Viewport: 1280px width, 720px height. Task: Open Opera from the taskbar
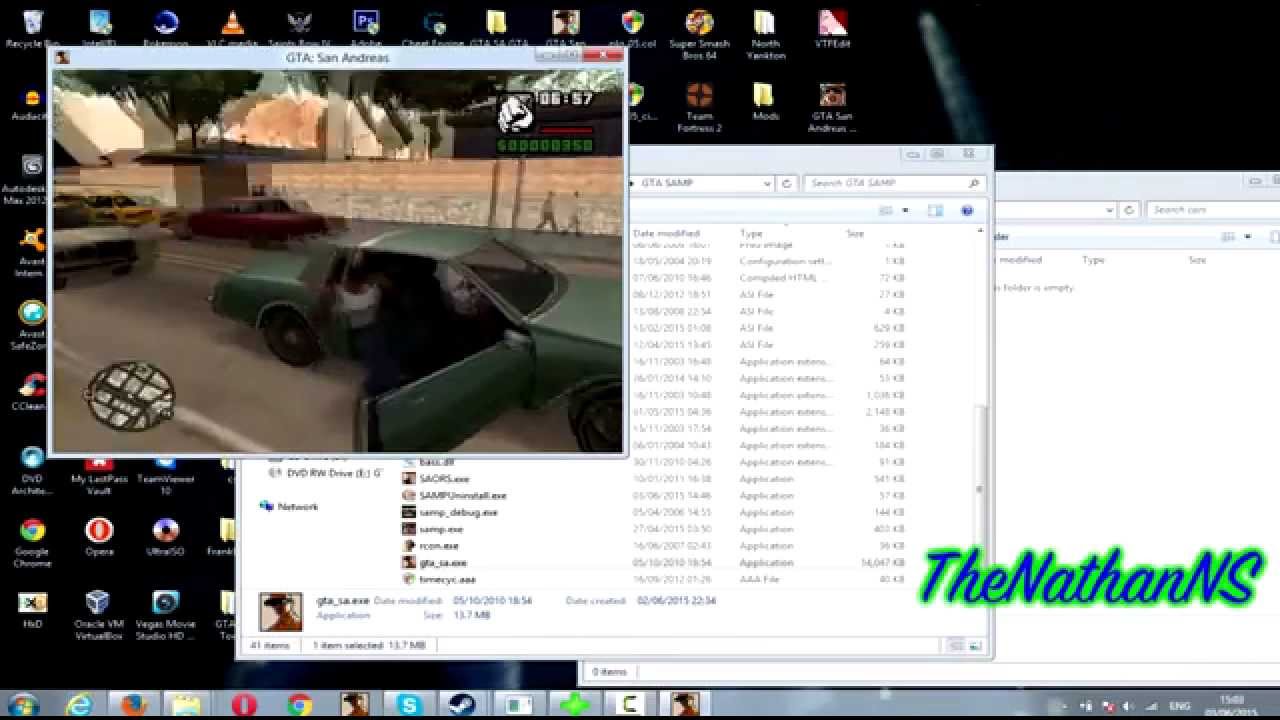point(244,704)
